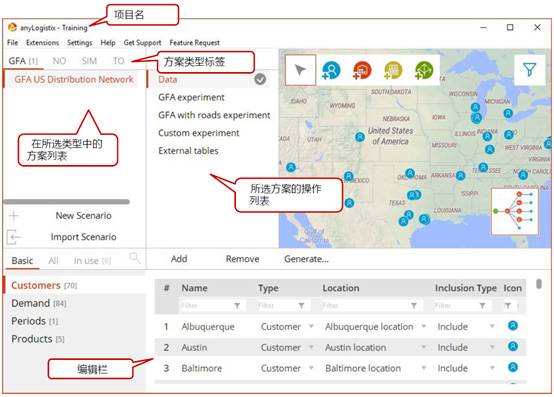
Task: Click the import arrow icon beside Import Scenario
Action: pos(13,237)
